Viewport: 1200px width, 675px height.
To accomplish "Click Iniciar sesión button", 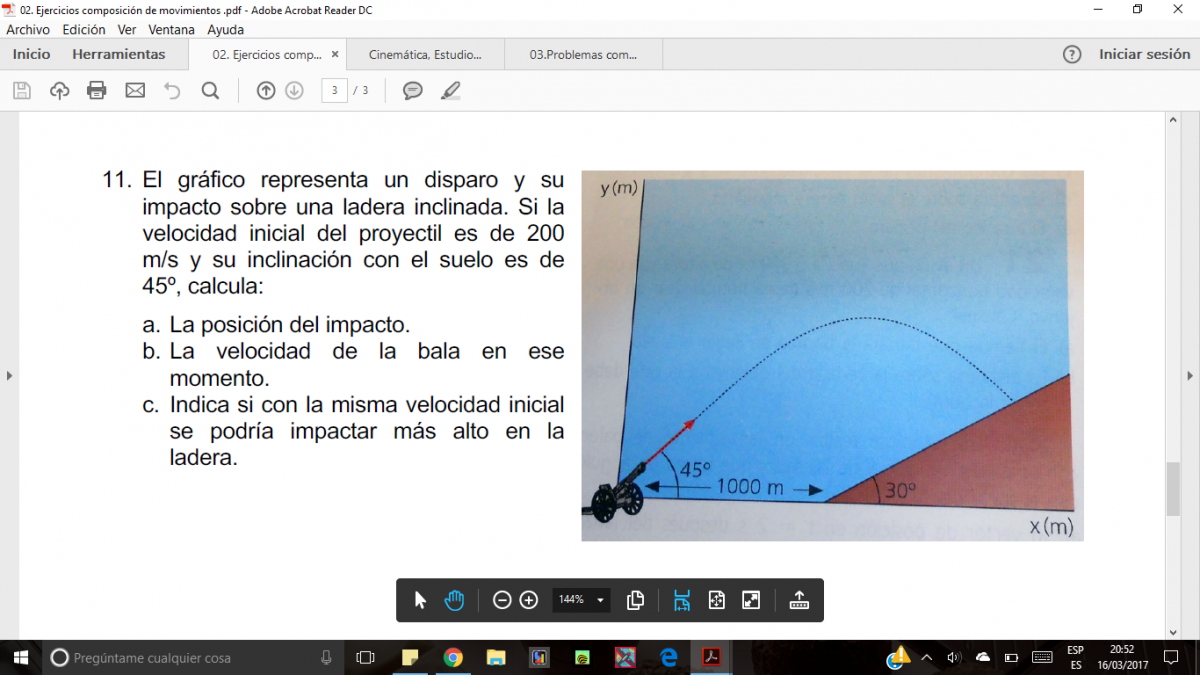I will (1144, 54).
